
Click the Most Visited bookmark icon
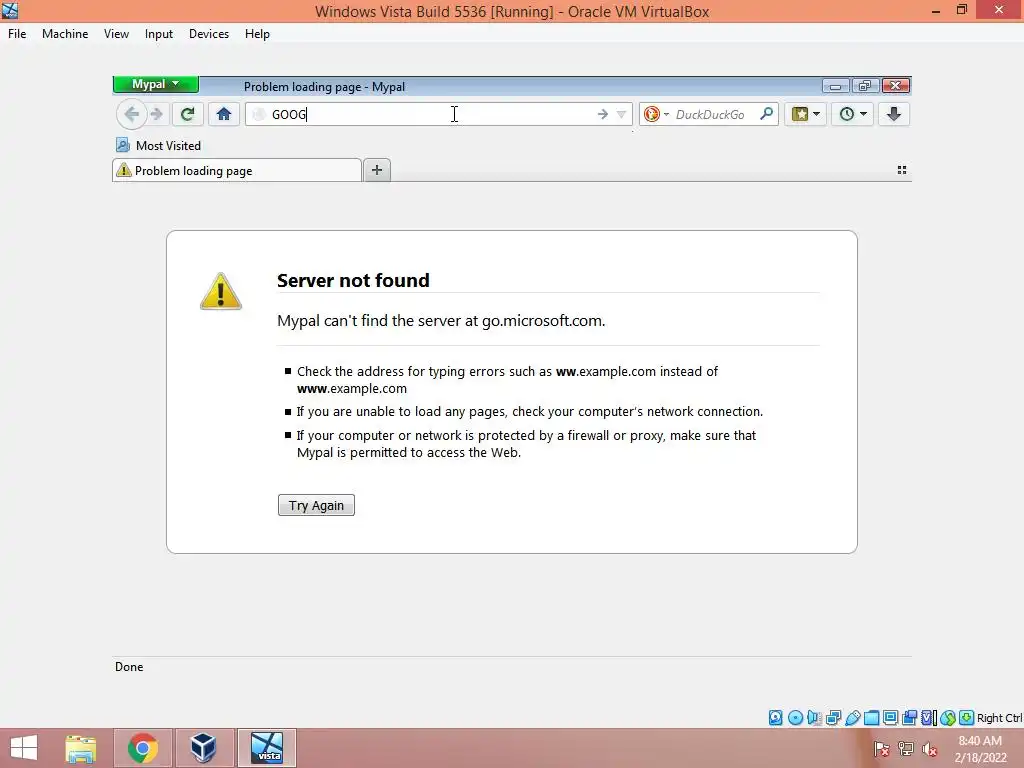pos(123,145)
